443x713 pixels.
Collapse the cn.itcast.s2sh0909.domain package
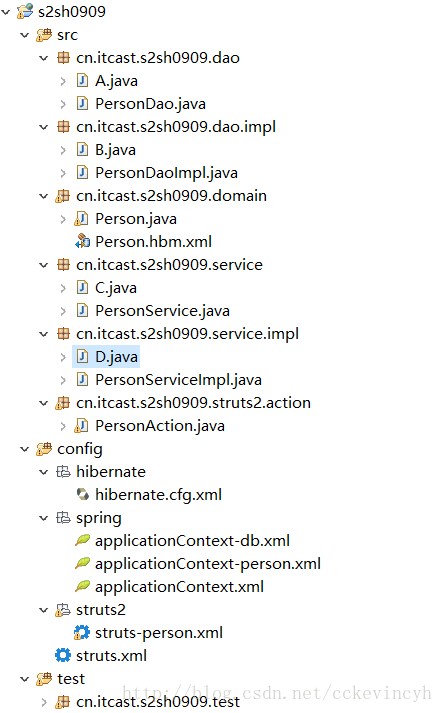click(44, 196)
